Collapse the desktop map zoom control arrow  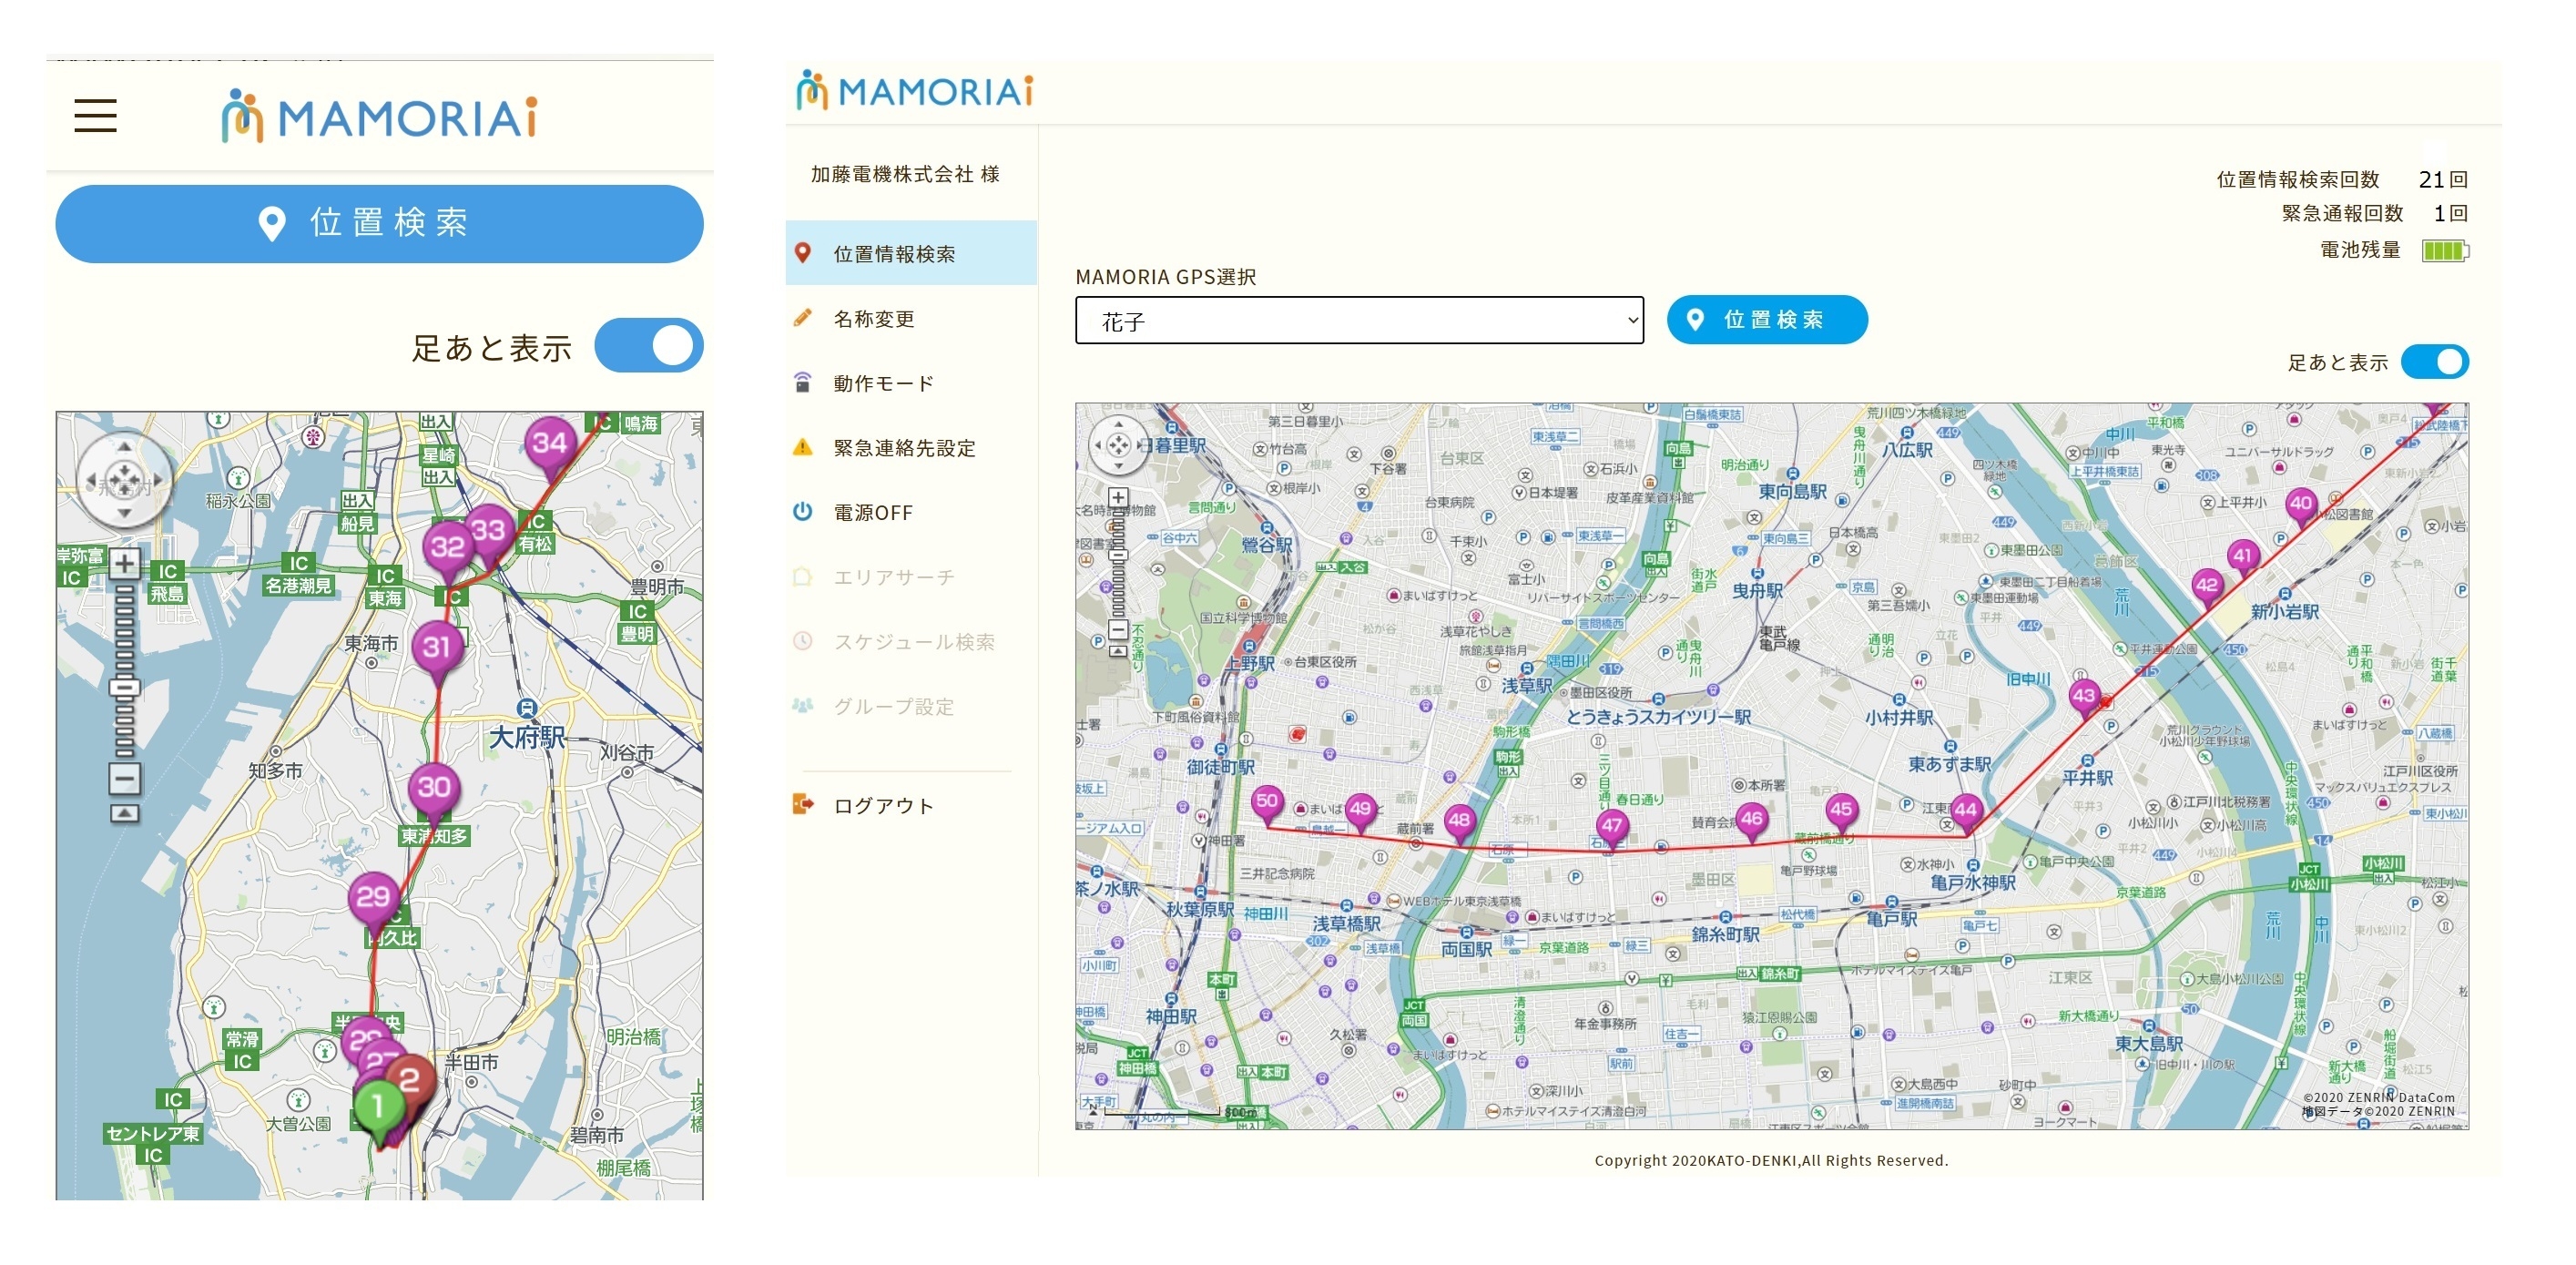(x=1118, y=651)
